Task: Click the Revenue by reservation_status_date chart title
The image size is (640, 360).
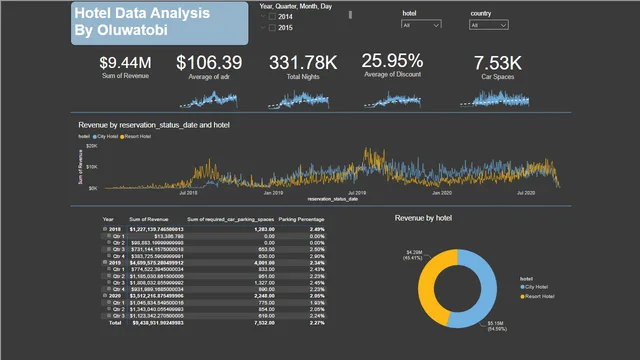Action: 154,125
